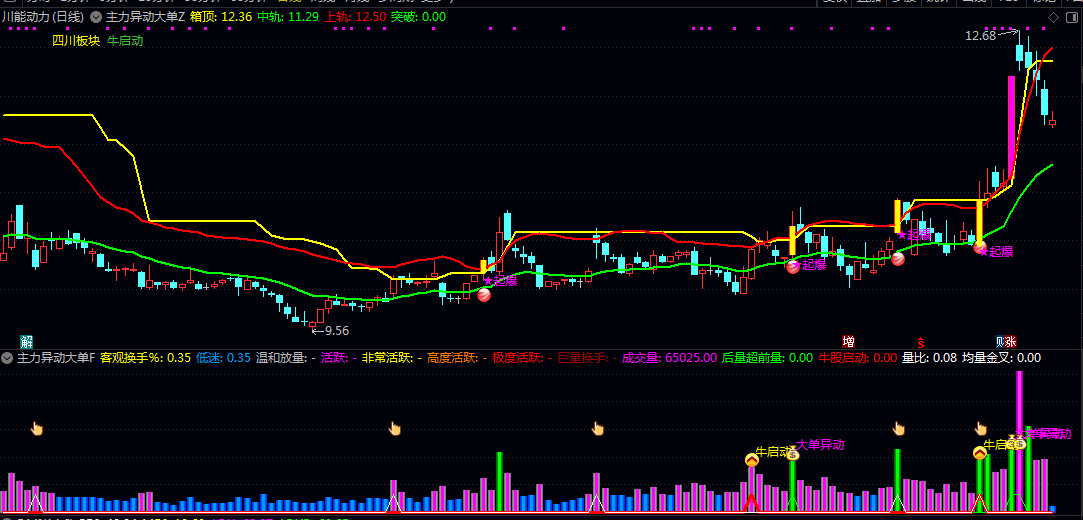
Task: Toggle the side panel layout icon
Action: (1072, 17)
